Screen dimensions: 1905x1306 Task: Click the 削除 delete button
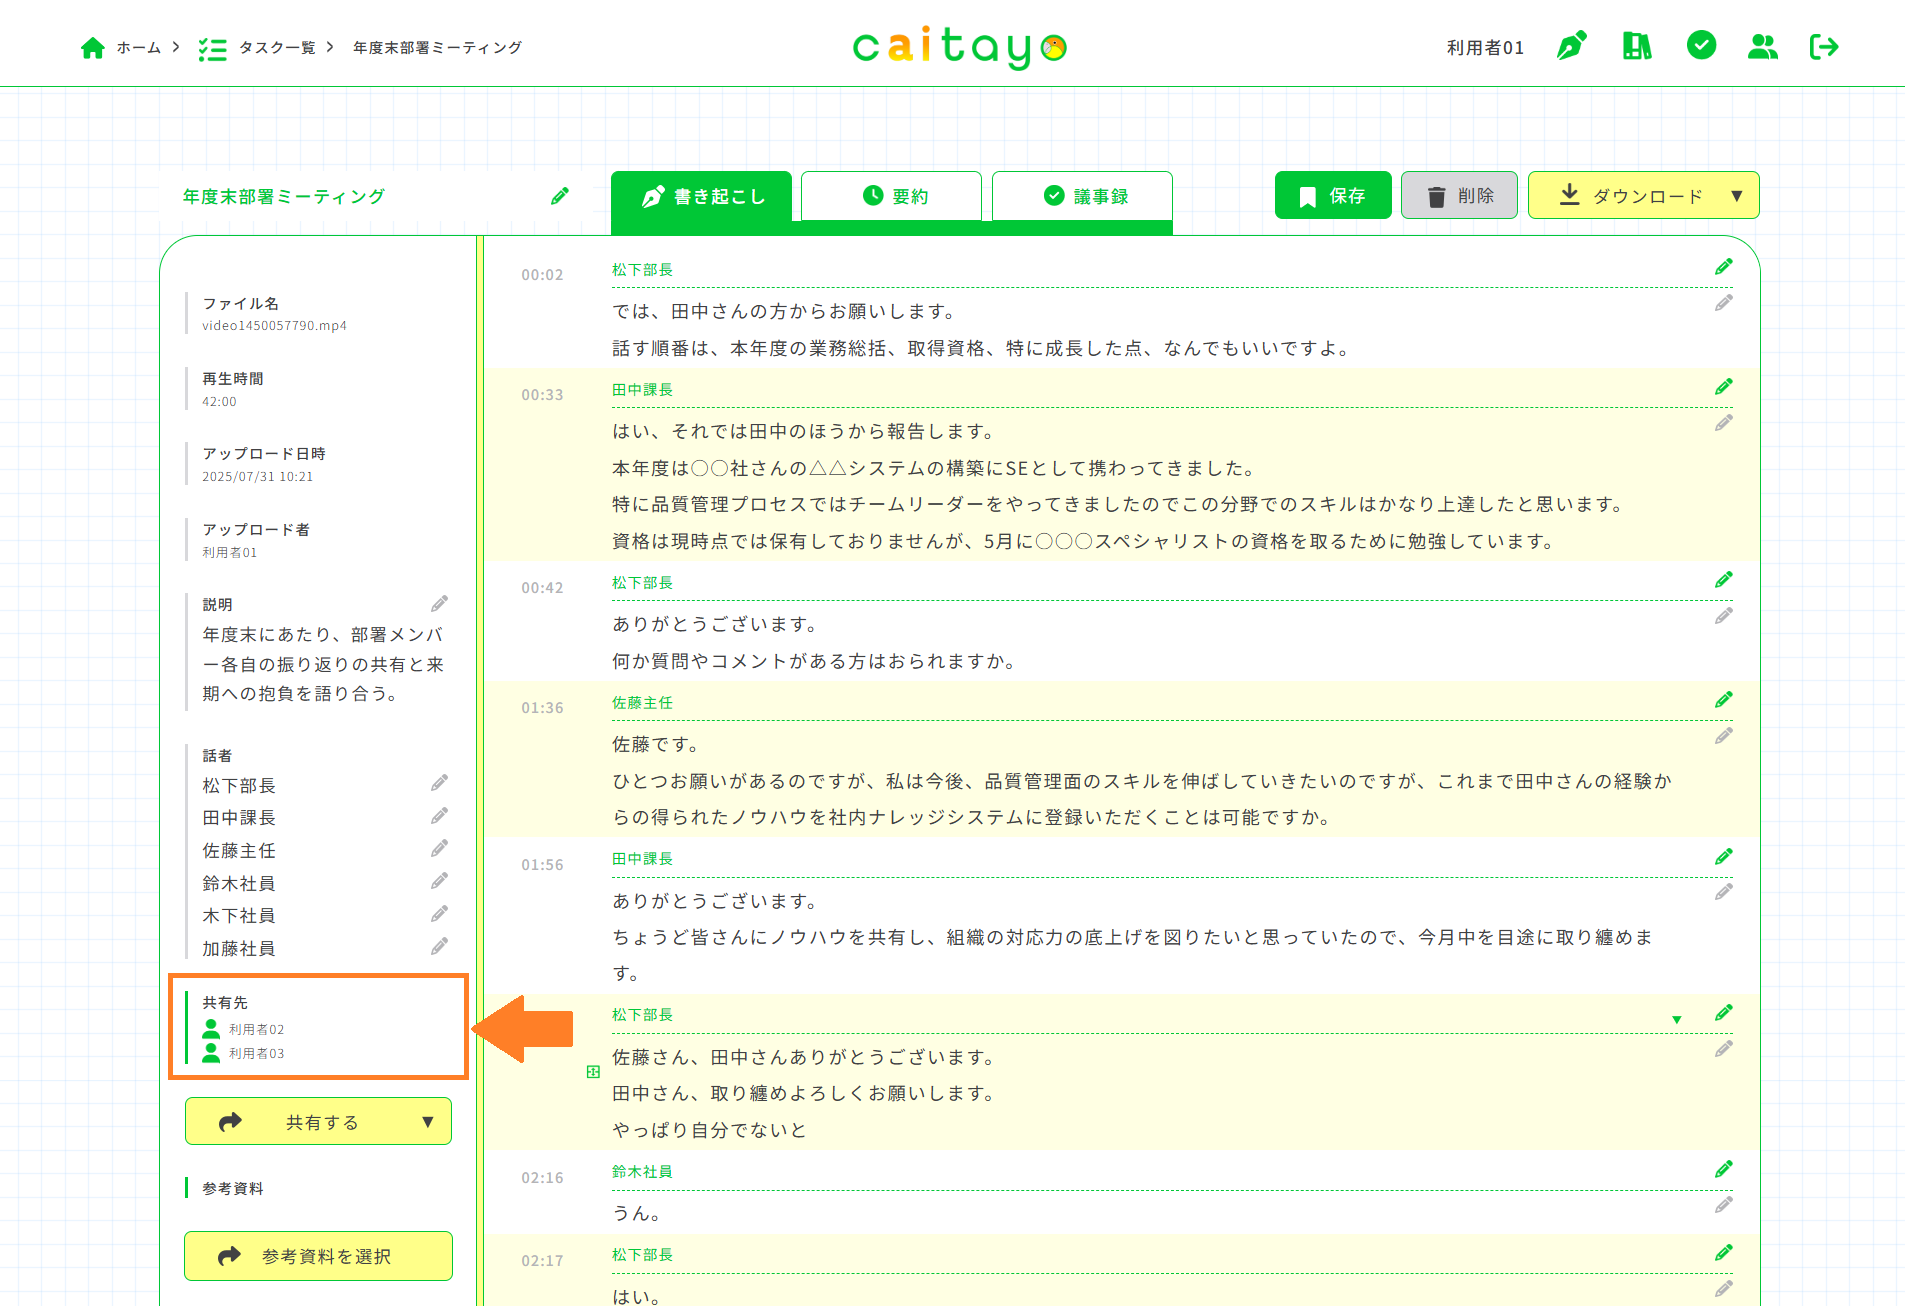click(x=1458, y=196)
